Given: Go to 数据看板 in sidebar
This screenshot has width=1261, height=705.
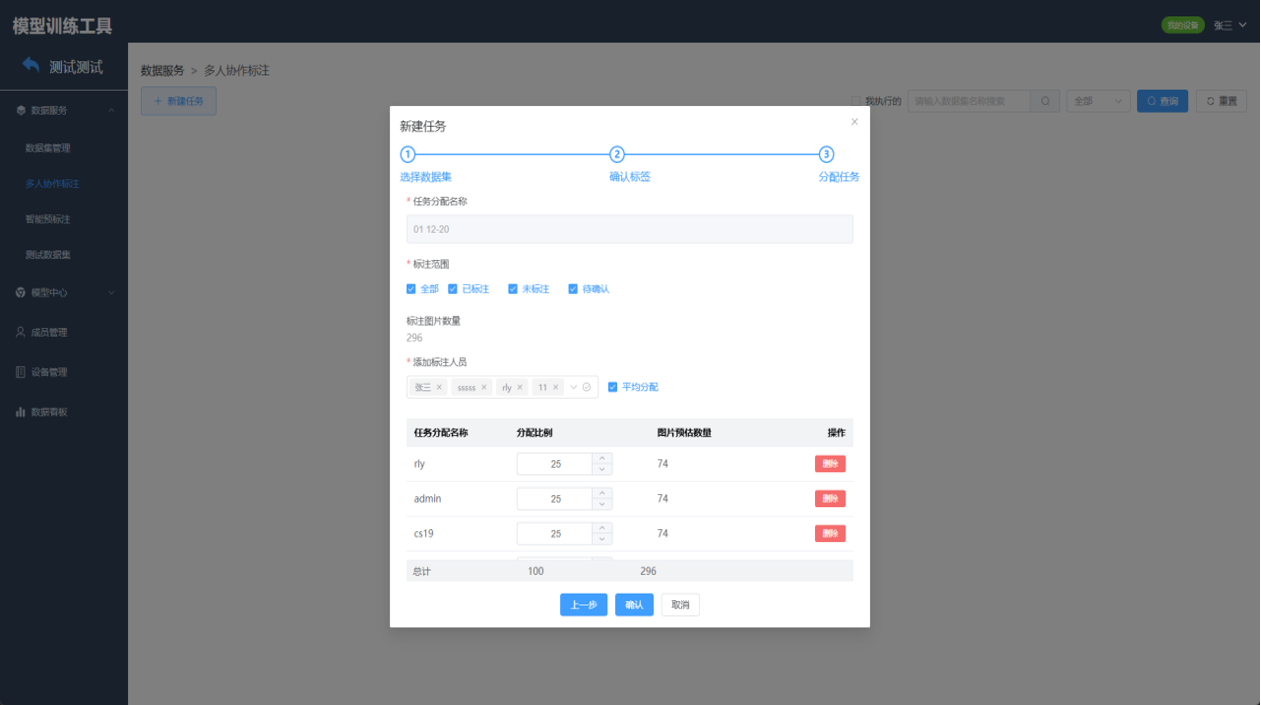Looking at the screenshot, I should coord(48,412).
